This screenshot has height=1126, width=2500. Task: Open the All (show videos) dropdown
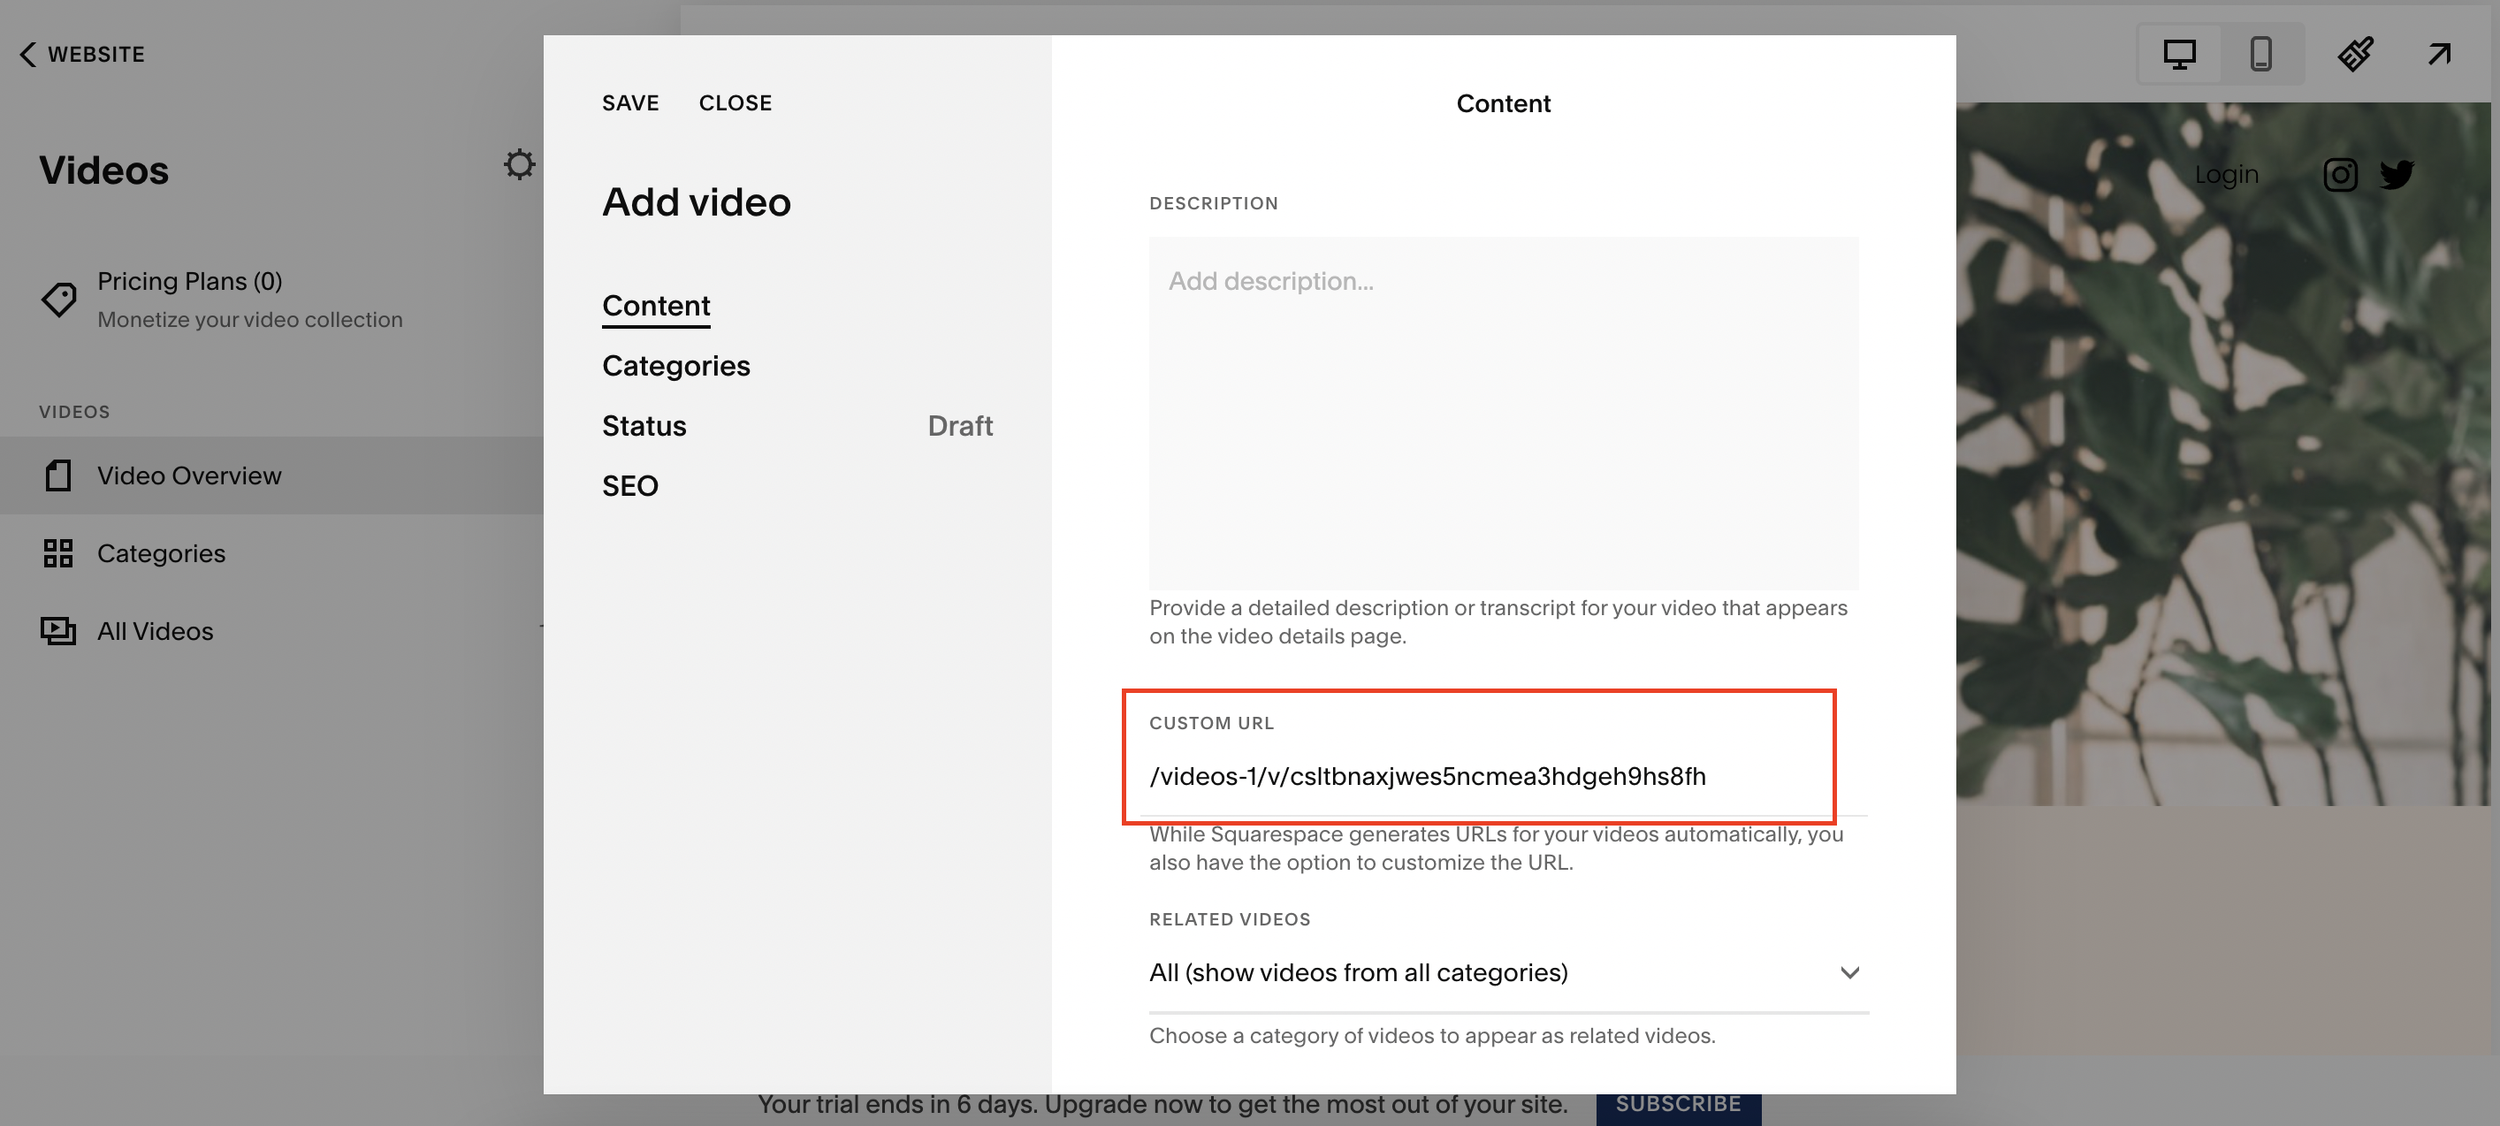pyautogui.click(x=1358, y=972)
